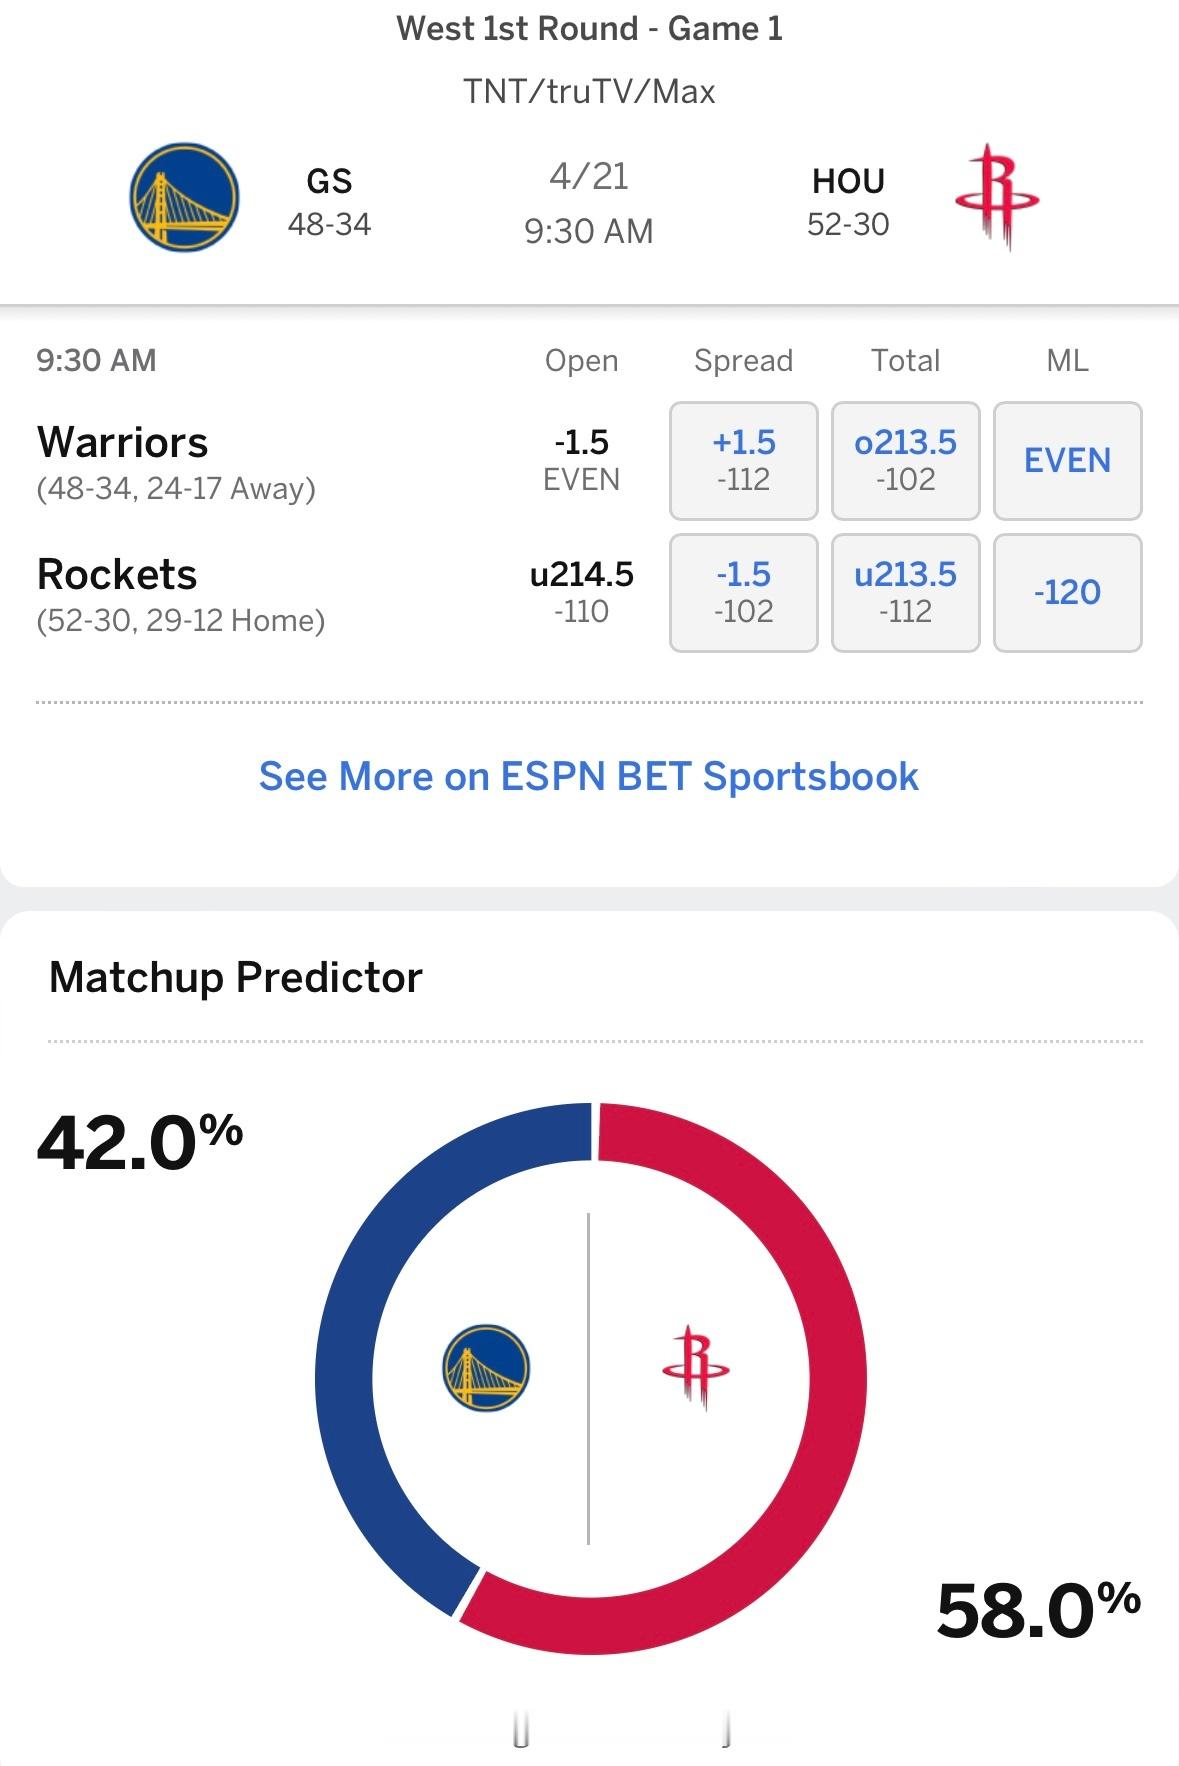Tap the Matchup Predictor heading

[x=236, y=977]
